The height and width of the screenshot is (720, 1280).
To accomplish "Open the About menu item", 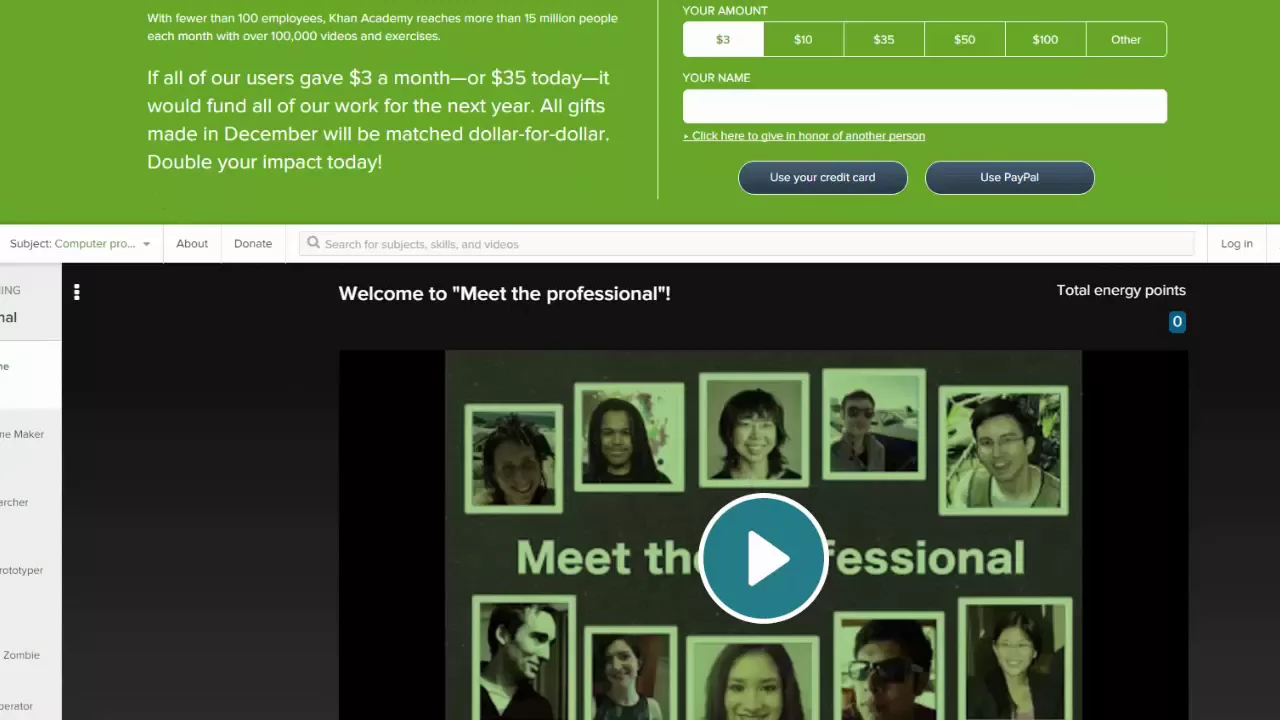I will [192, 244].
